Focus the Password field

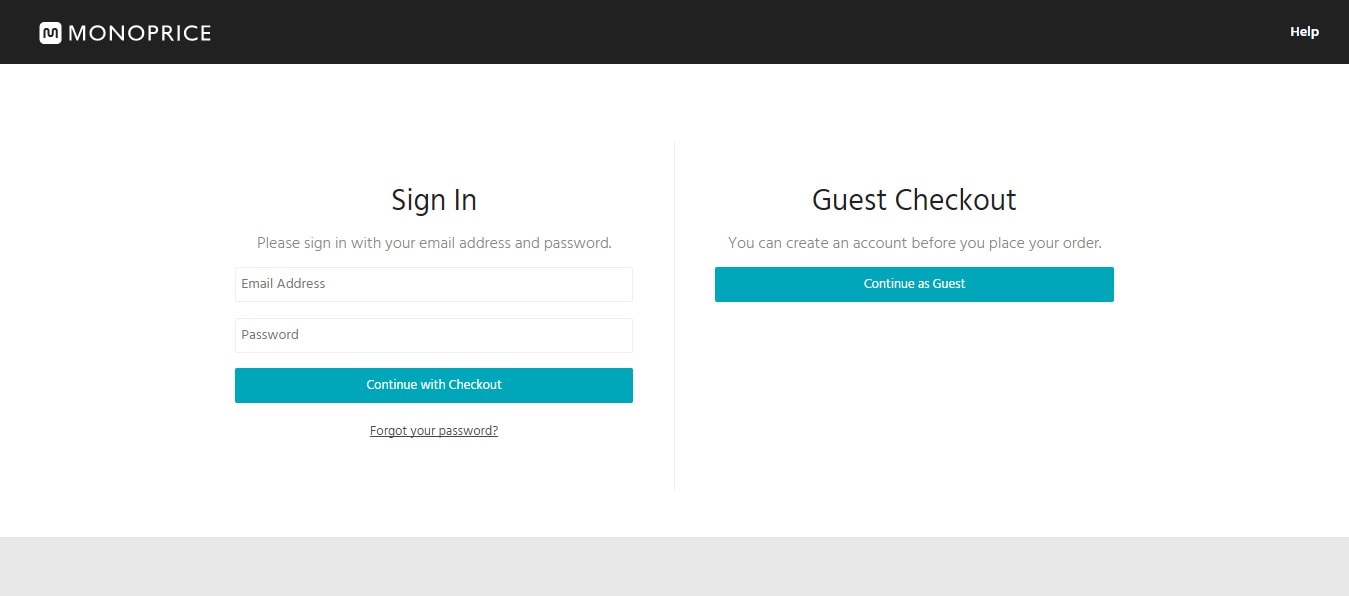[x=434, y=335]
